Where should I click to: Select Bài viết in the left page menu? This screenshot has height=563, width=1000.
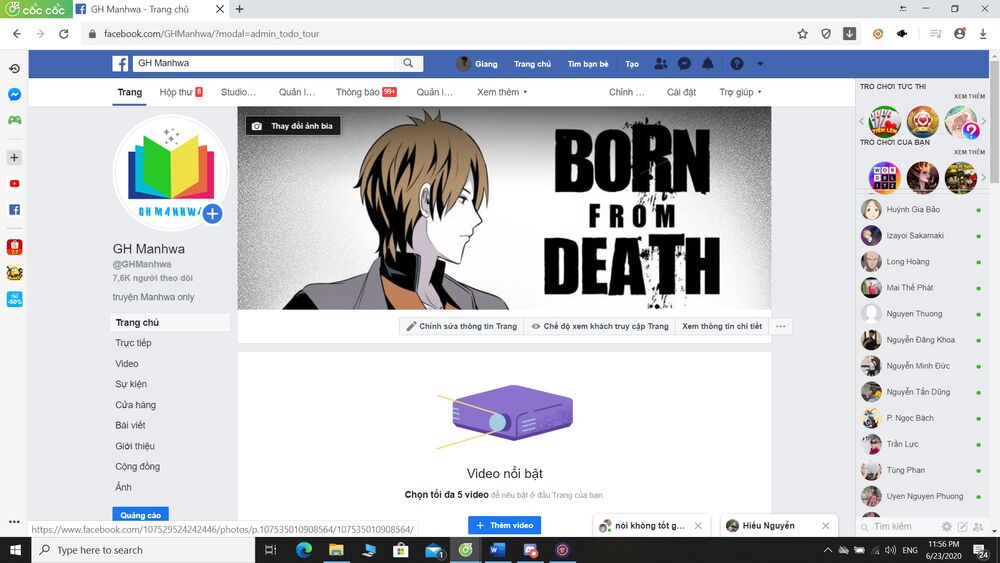[130, 425]
